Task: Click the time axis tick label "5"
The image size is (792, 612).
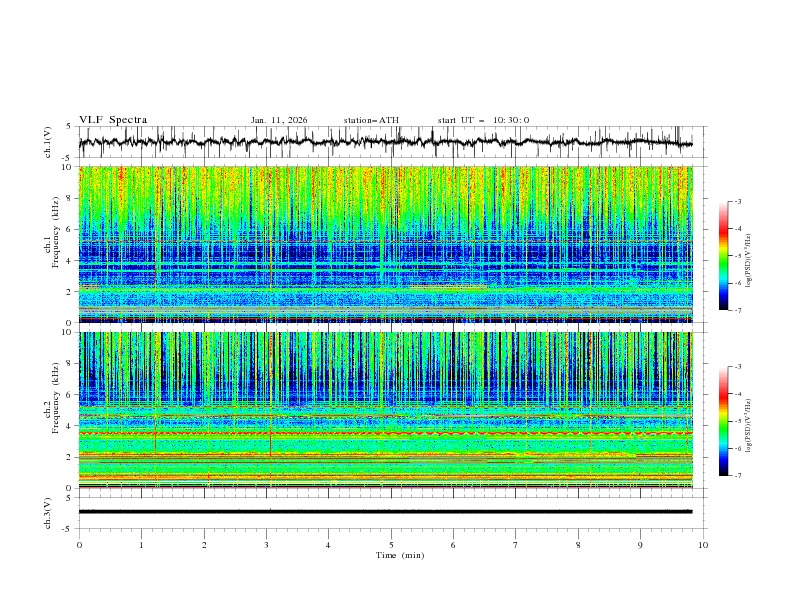Action: (x=391, y=545)
